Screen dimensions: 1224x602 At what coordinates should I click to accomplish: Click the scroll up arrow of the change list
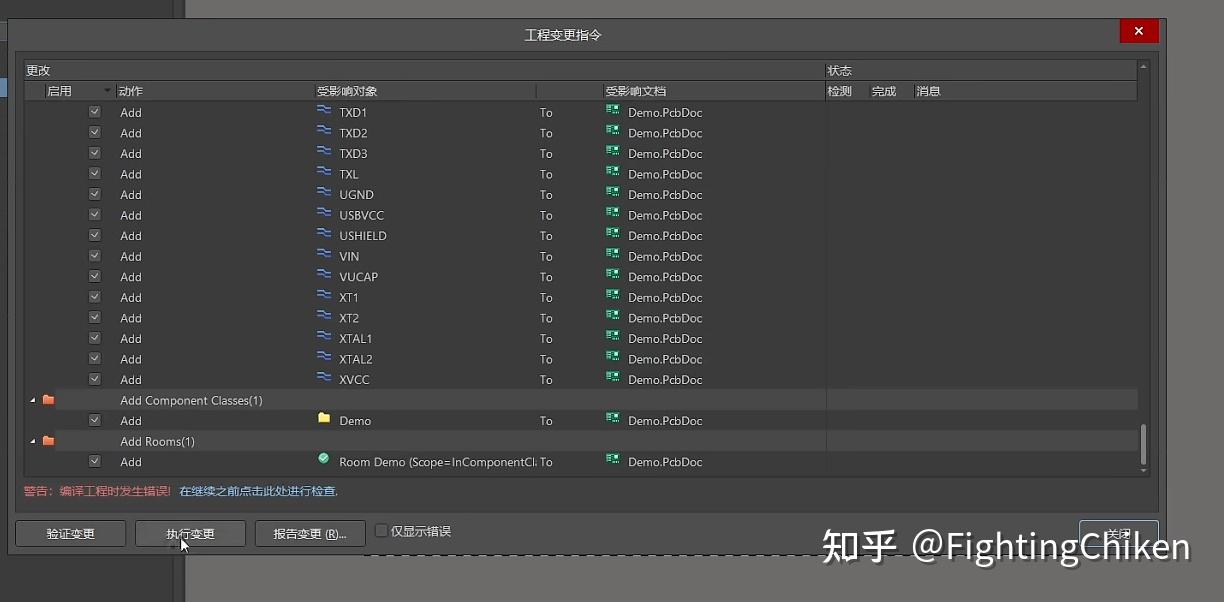pos(1144,67)
